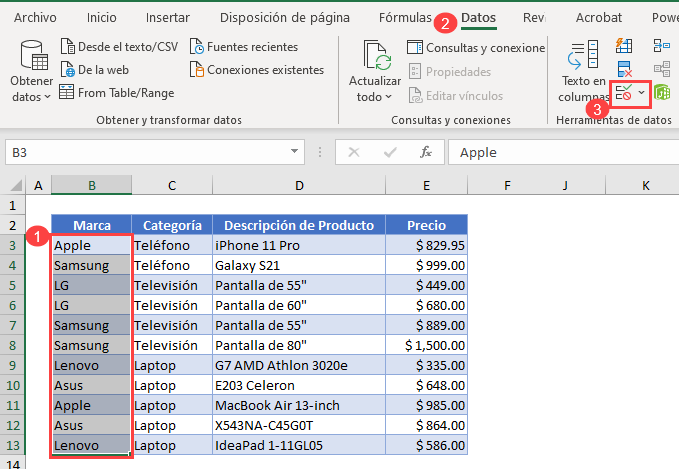
Task: Select the $ 1,500.00 price cell
Action: 427,346
